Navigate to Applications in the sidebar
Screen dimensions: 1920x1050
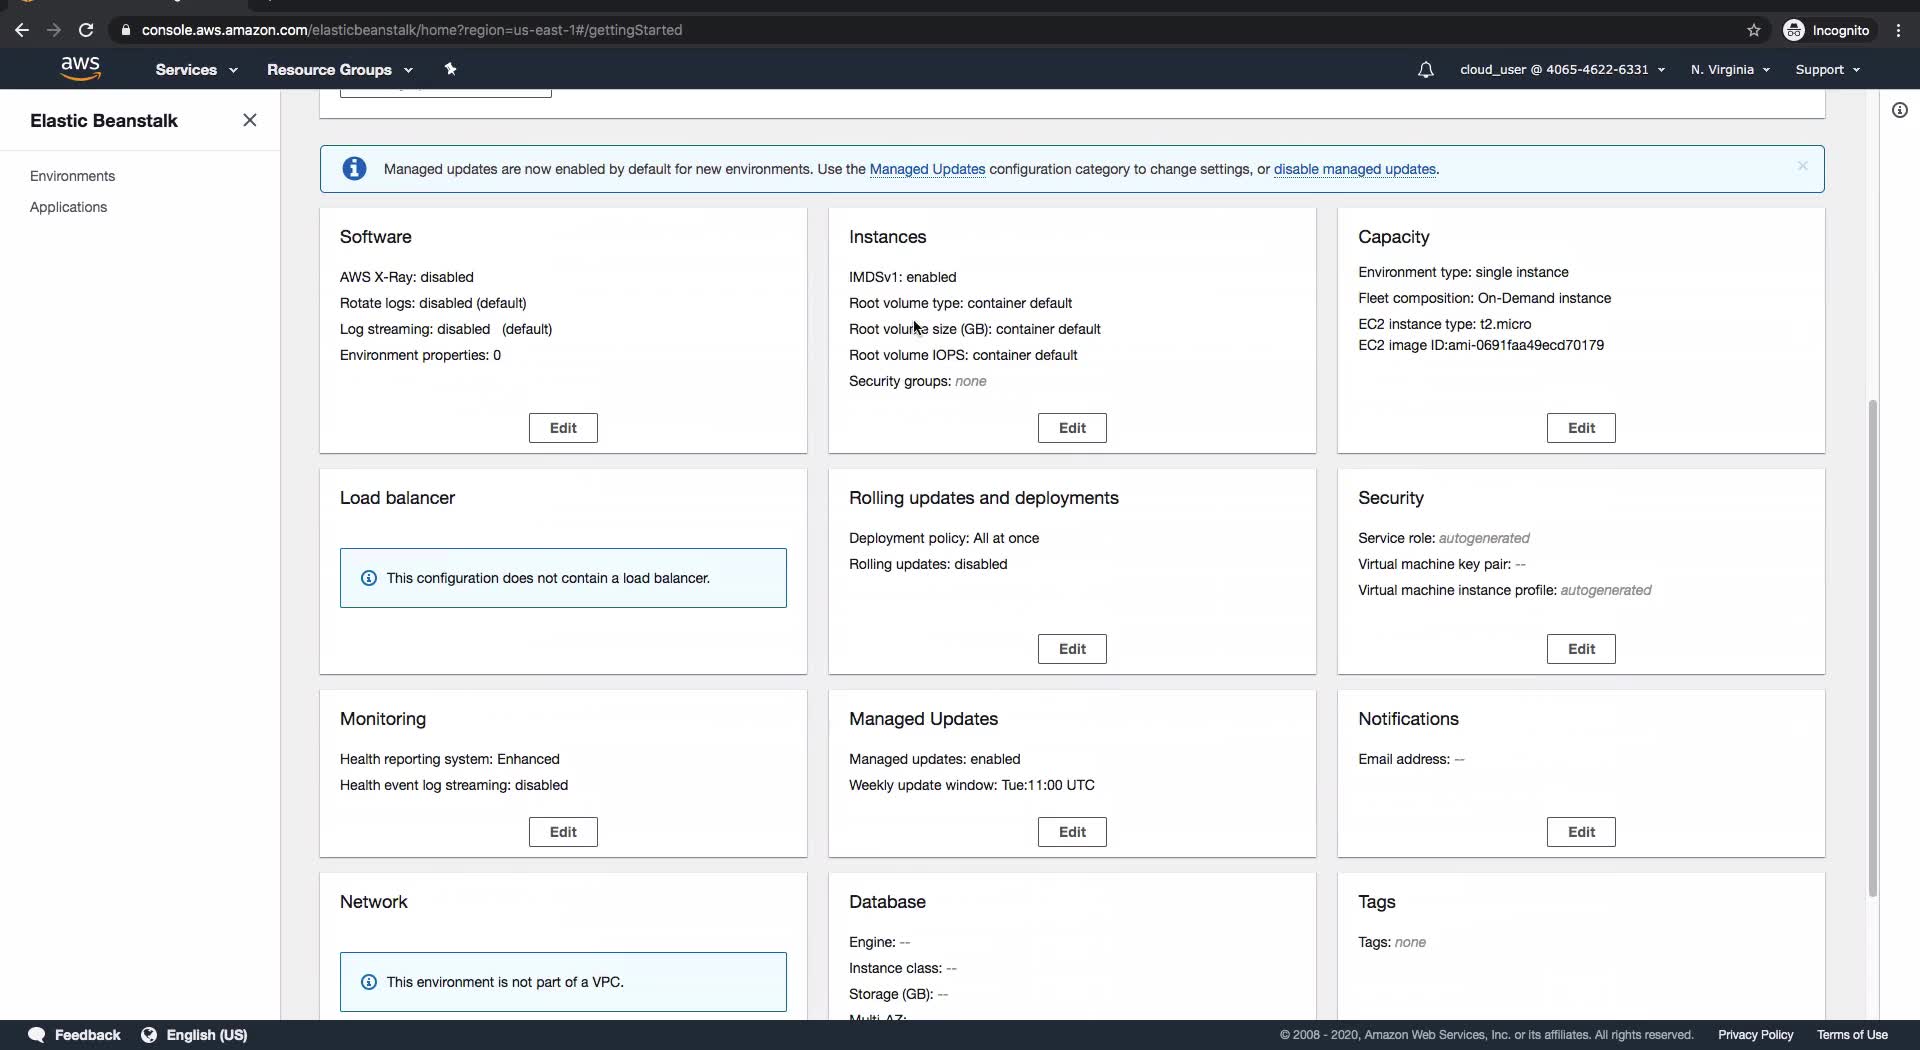click(68, 207)
